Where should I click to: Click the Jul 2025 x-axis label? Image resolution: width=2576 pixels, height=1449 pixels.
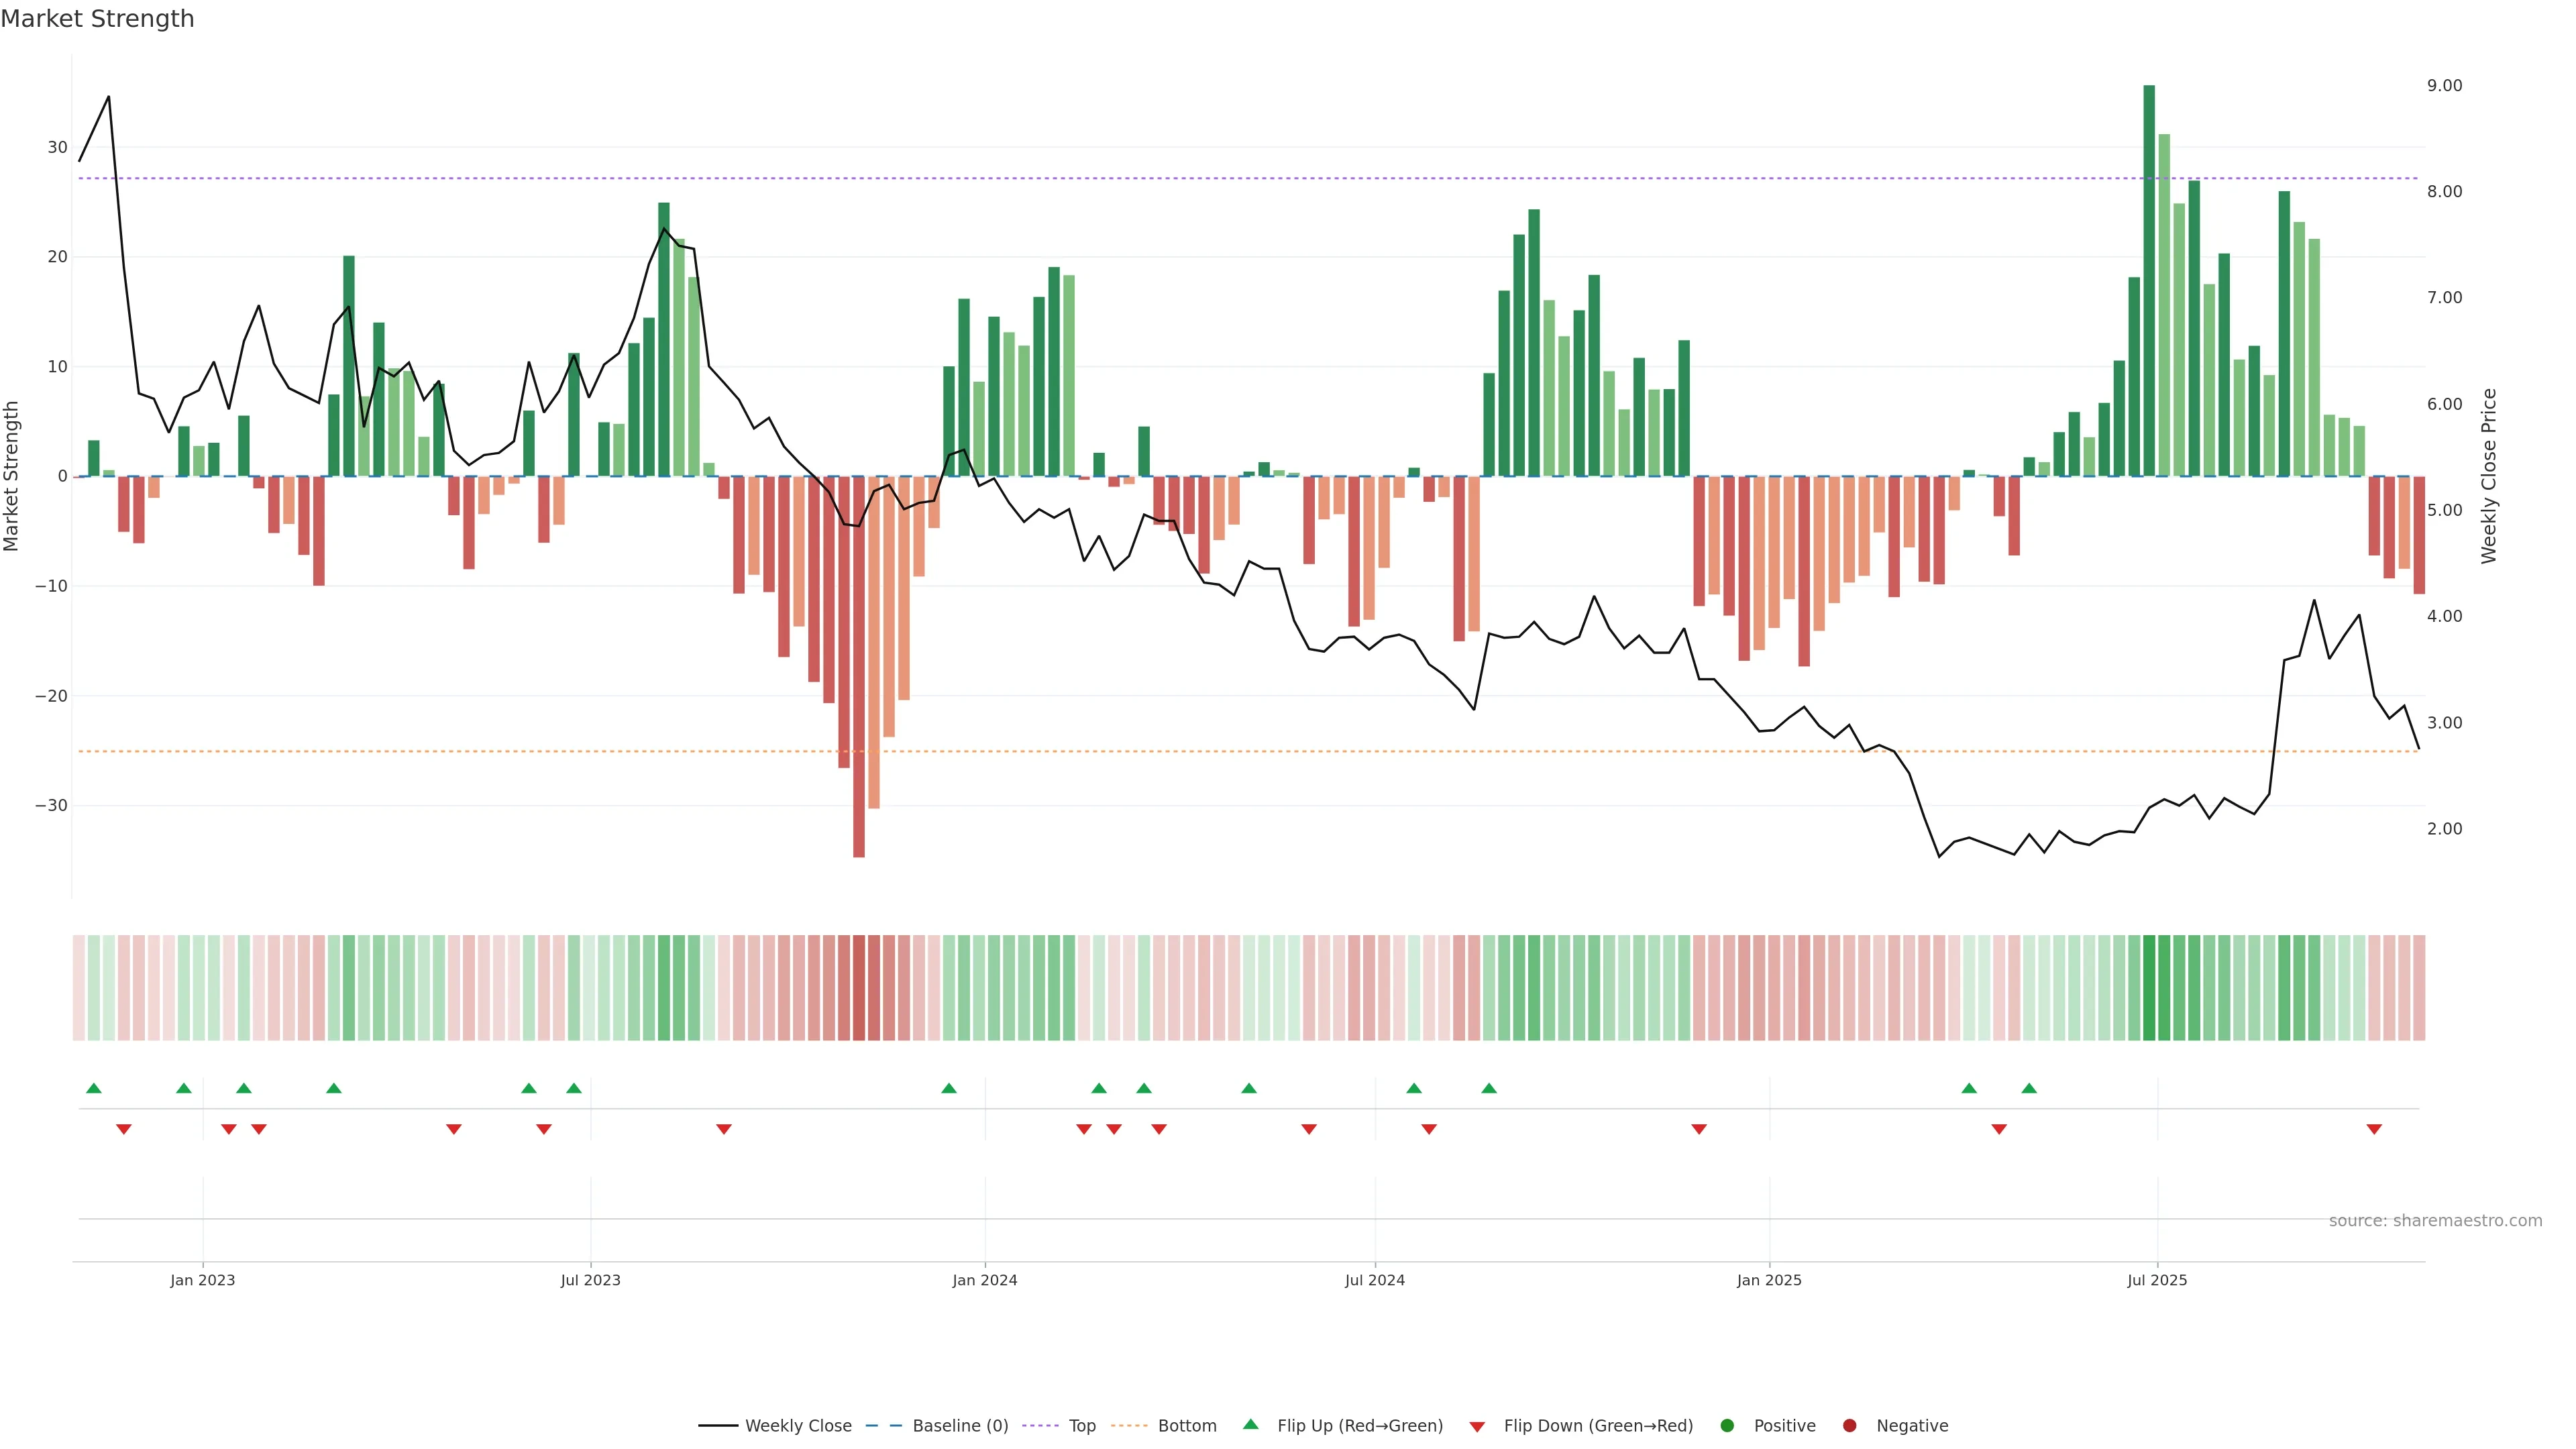pos(2157,1280)
